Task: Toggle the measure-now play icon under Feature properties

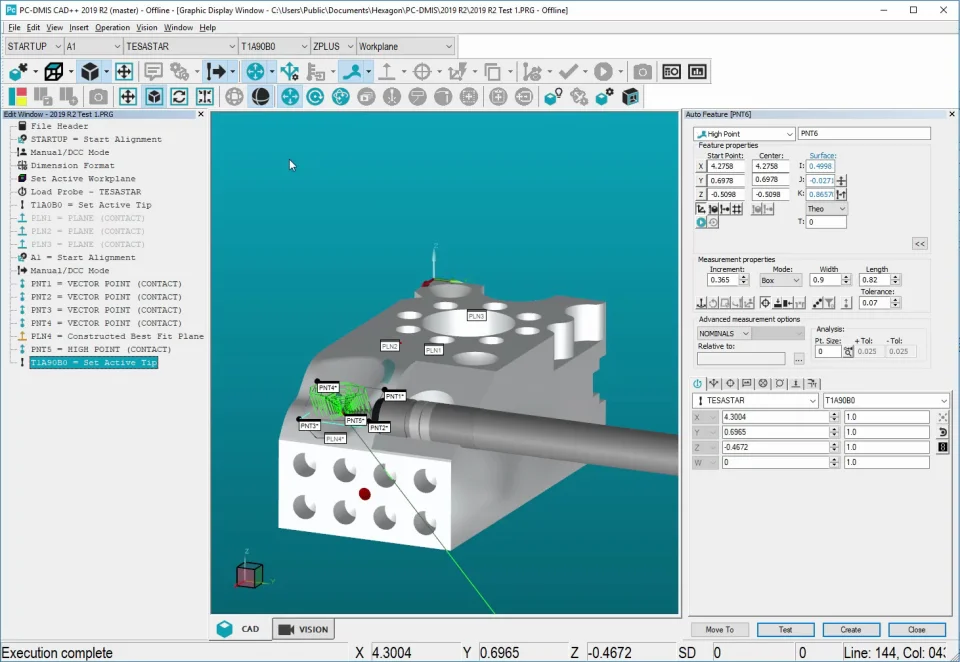Action: tap(701, 223)
